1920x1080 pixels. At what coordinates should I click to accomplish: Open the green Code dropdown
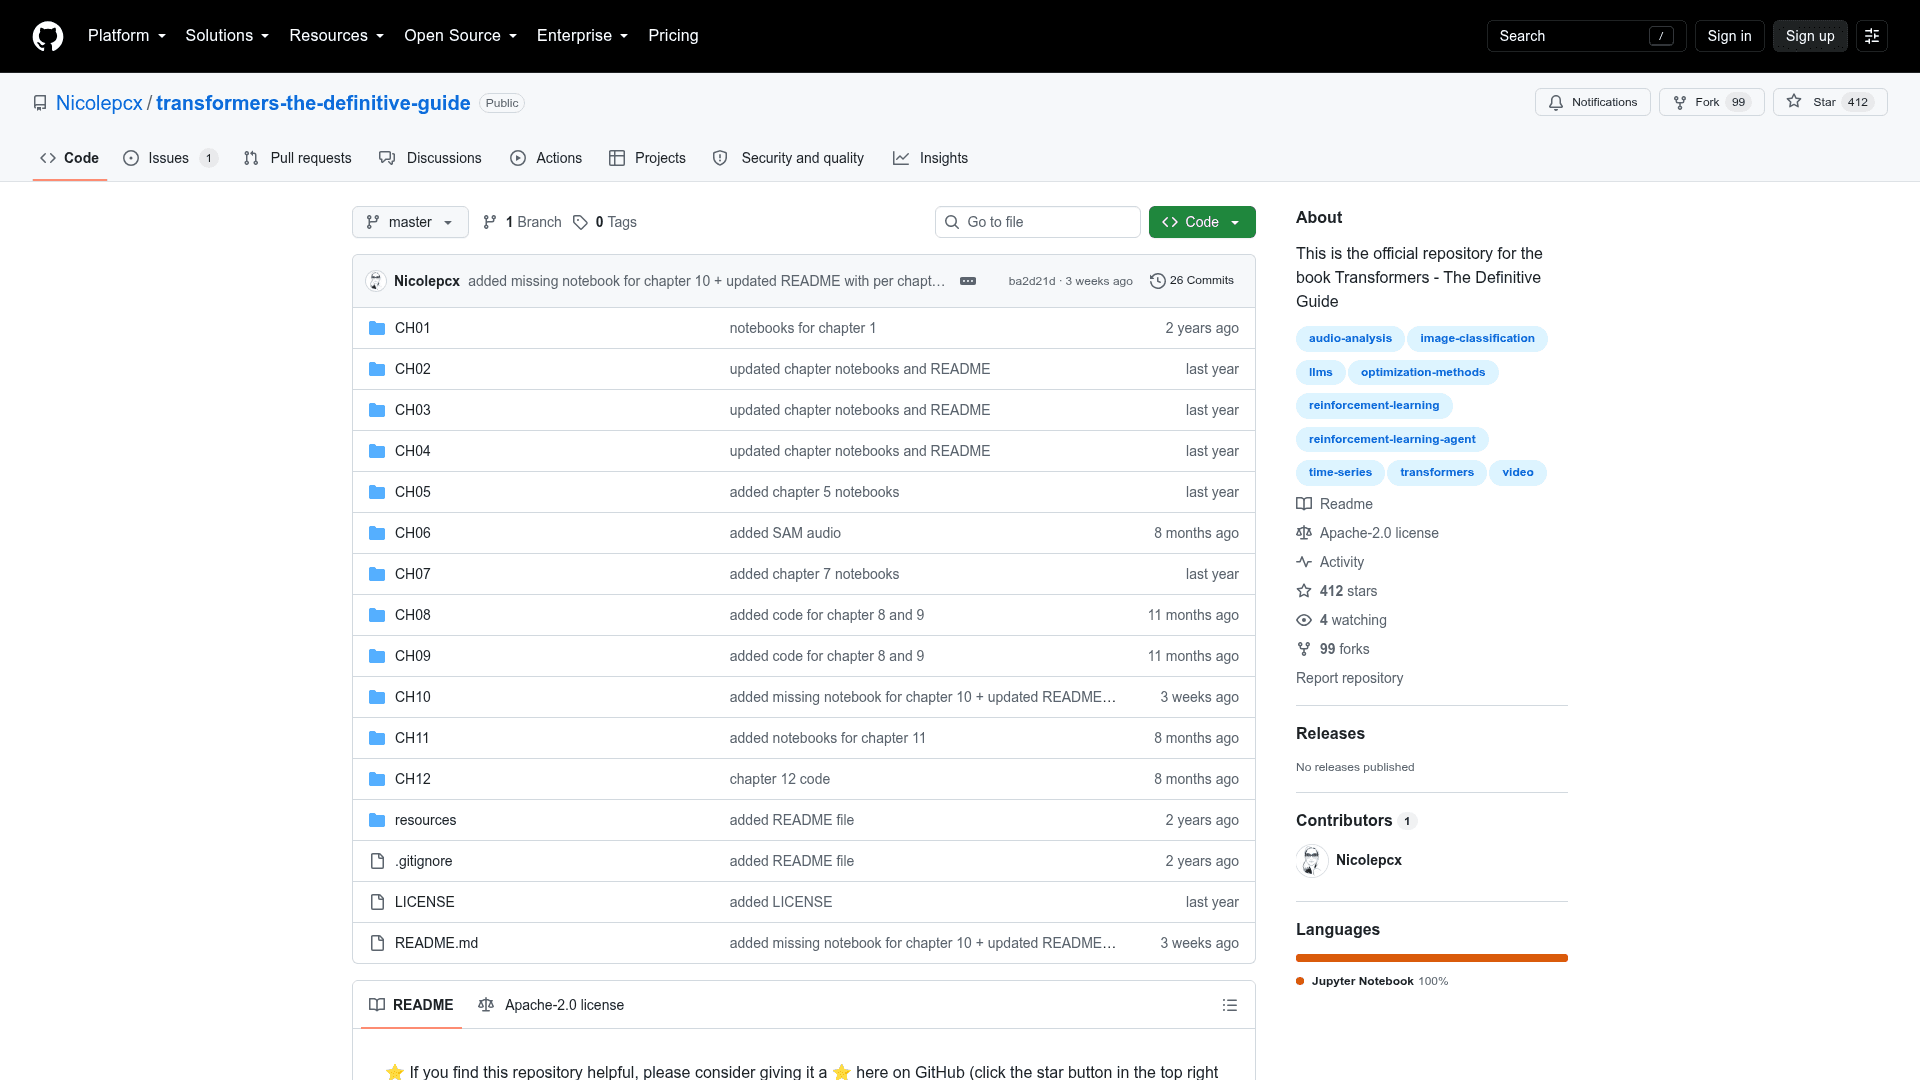(1202, 222)
